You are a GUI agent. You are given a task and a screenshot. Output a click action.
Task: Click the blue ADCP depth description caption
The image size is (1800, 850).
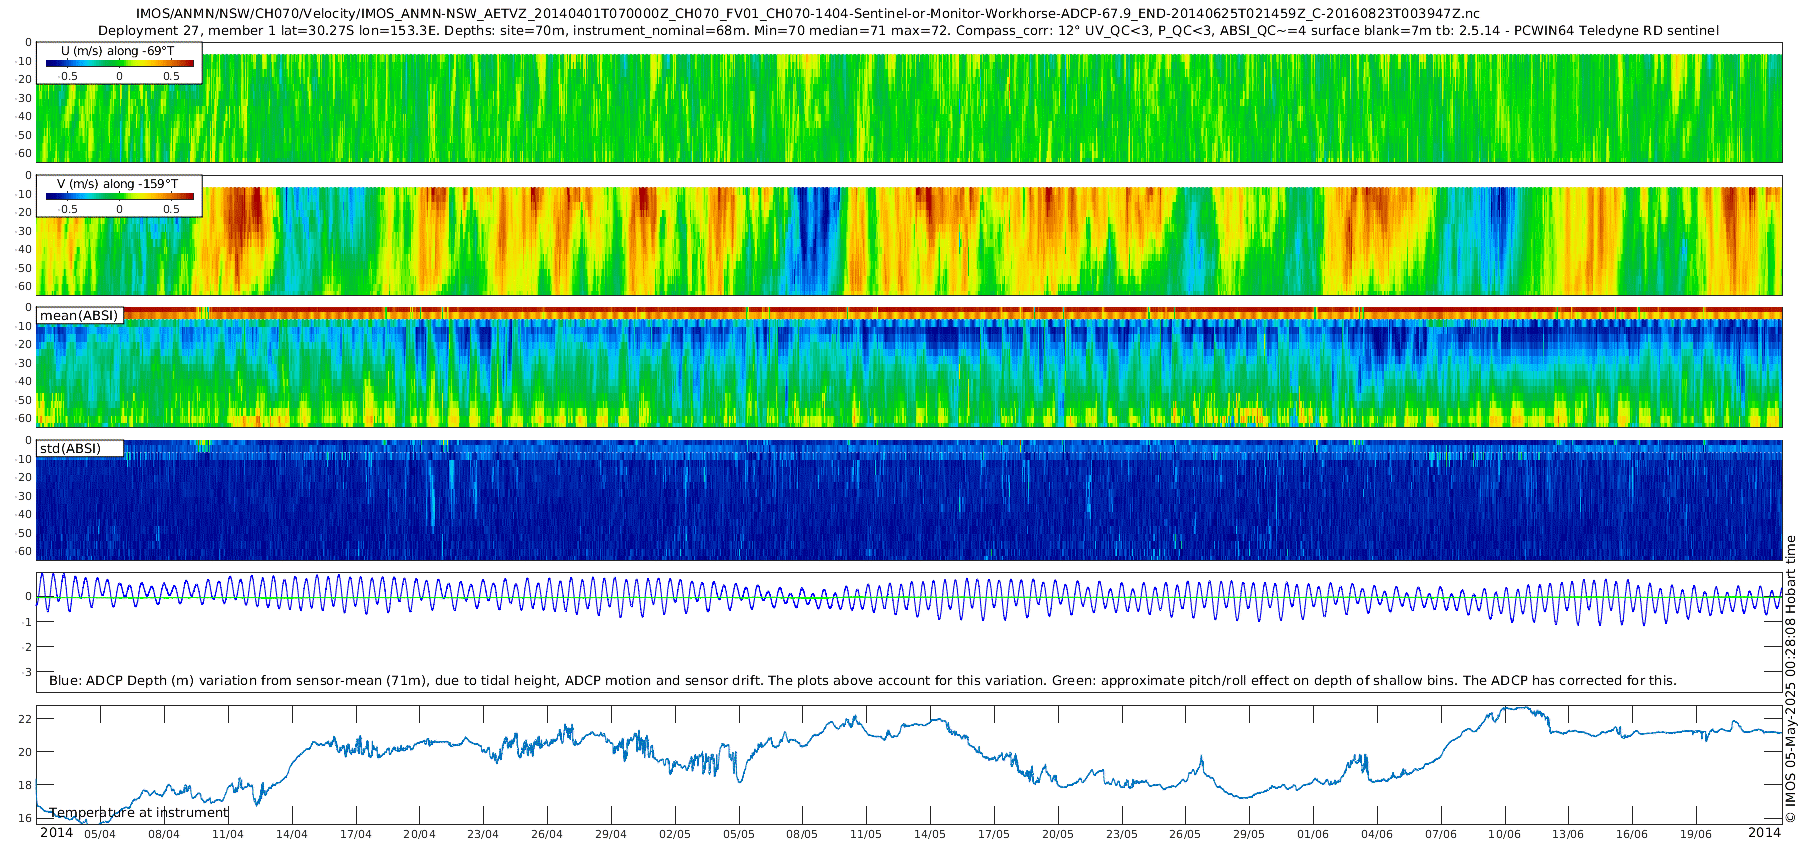[x=863, y=680]
